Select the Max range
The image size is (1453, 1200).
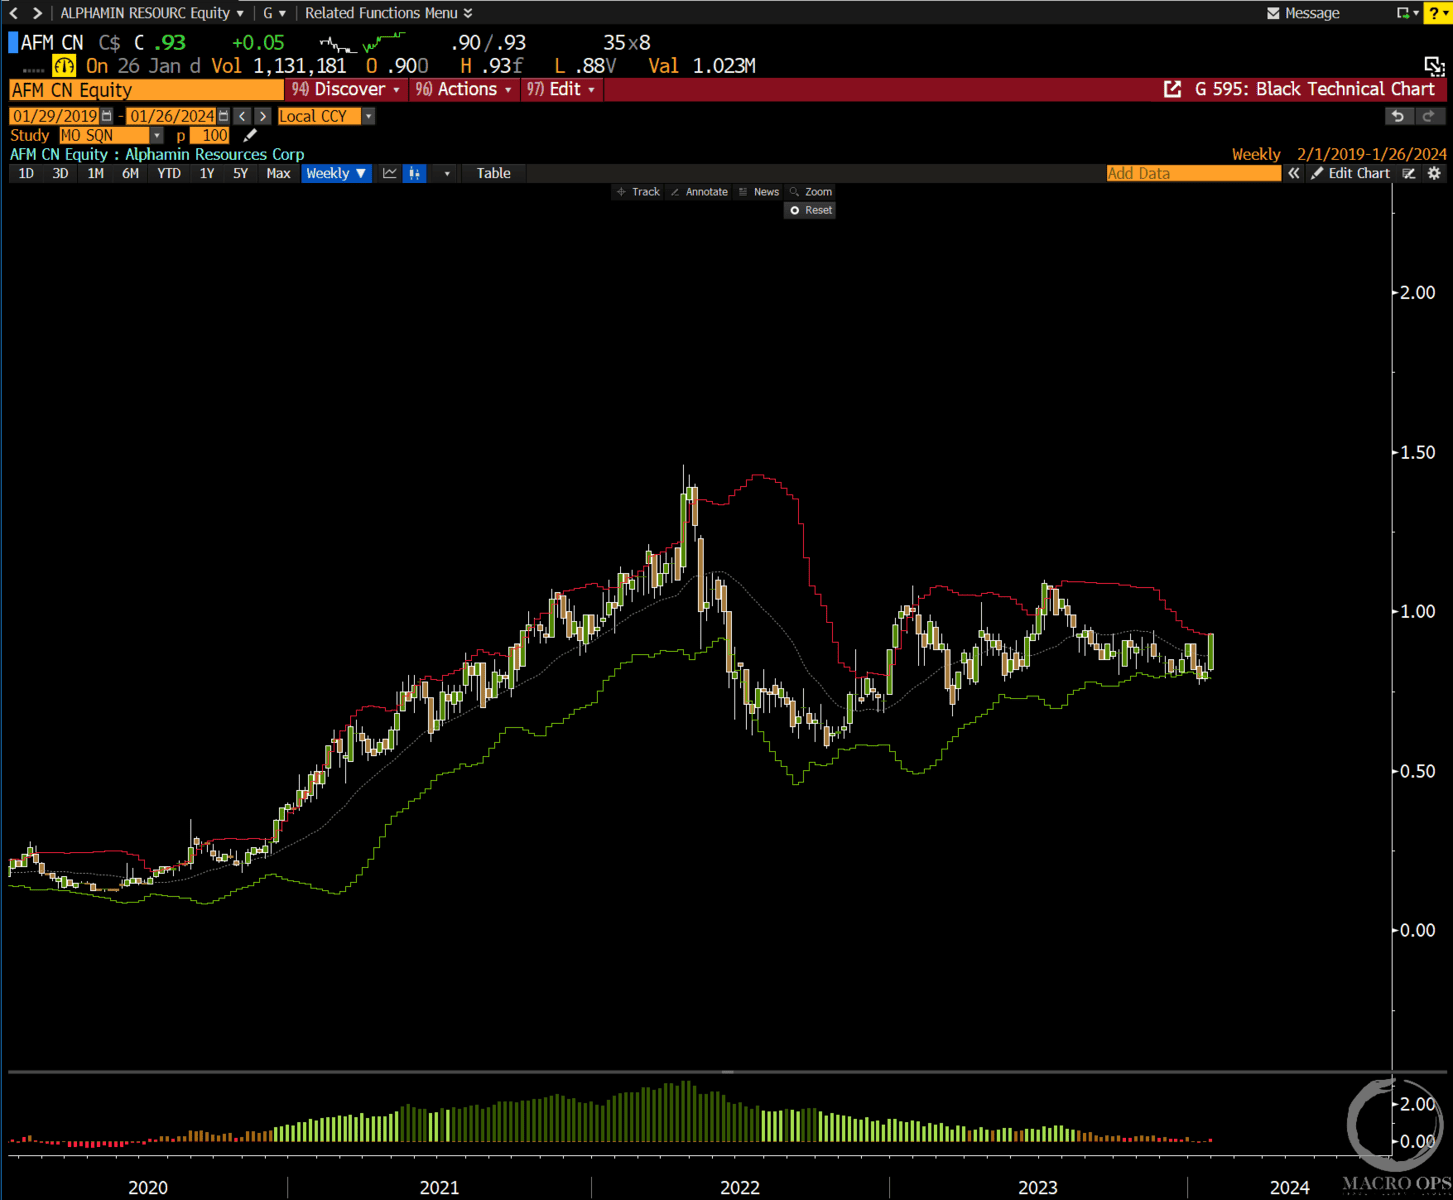point(278,173)
